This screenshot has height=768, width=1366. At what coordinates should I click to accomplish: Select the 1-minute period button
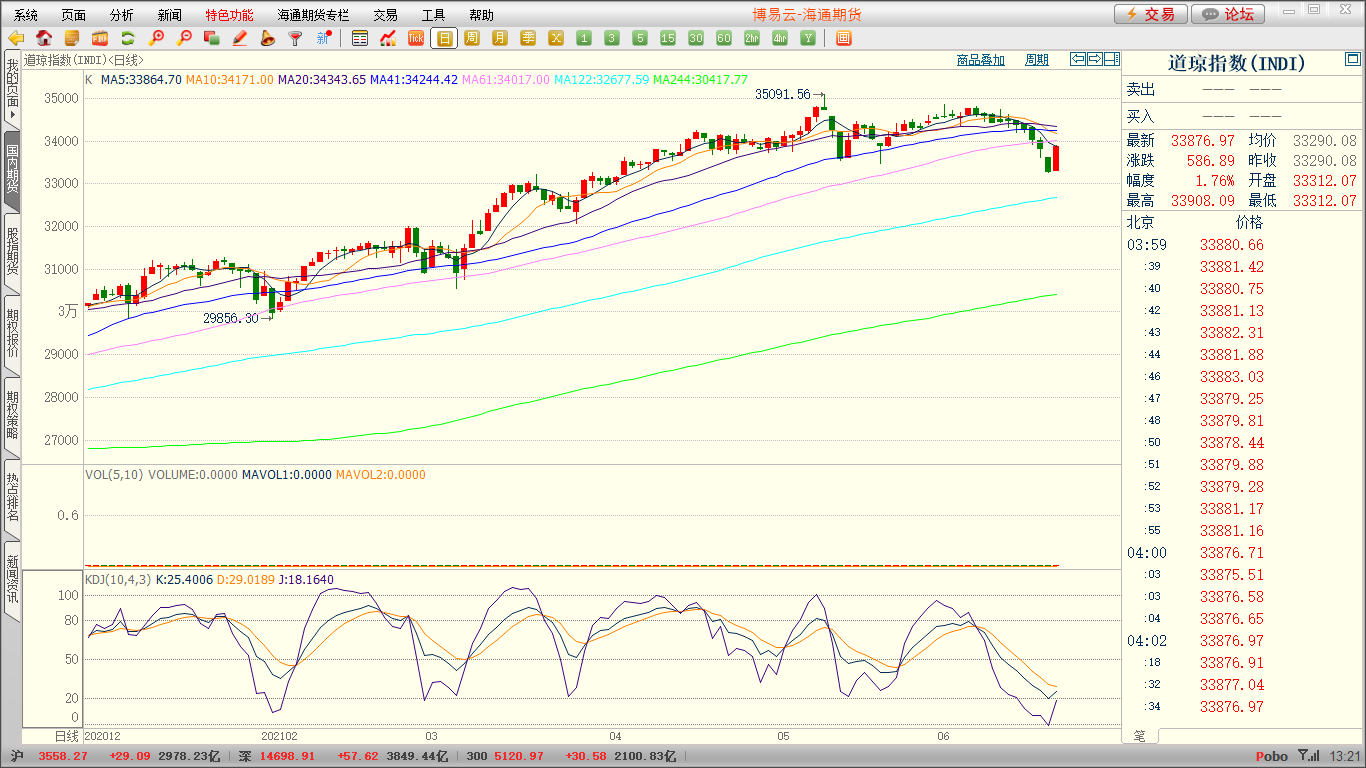tap(584, 38)
